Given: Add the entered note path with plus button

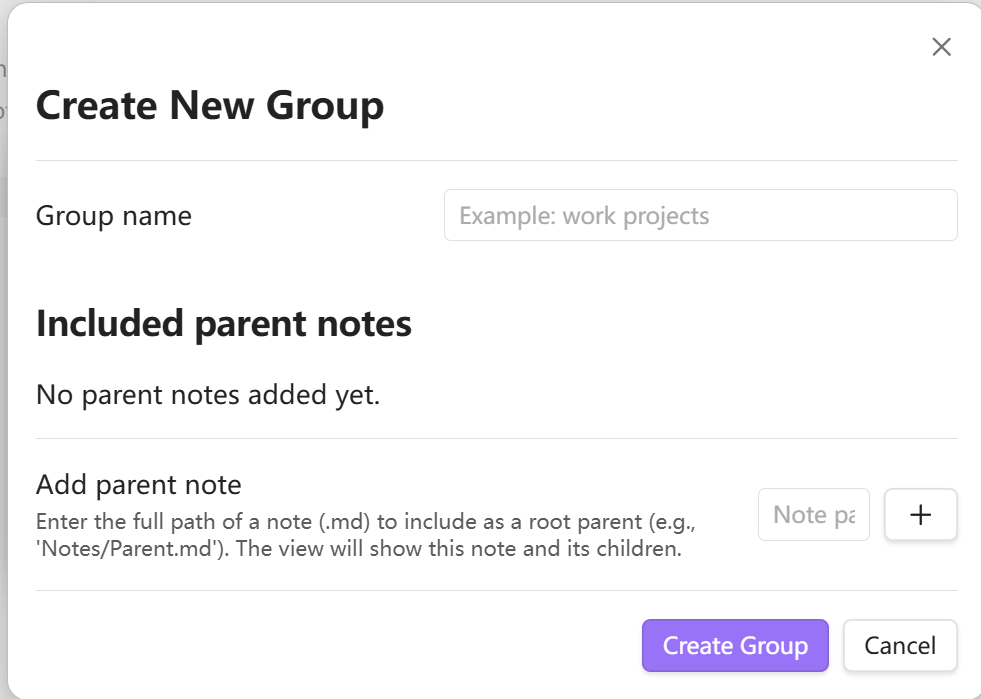Looking at the screenshot, I should 921,514.
